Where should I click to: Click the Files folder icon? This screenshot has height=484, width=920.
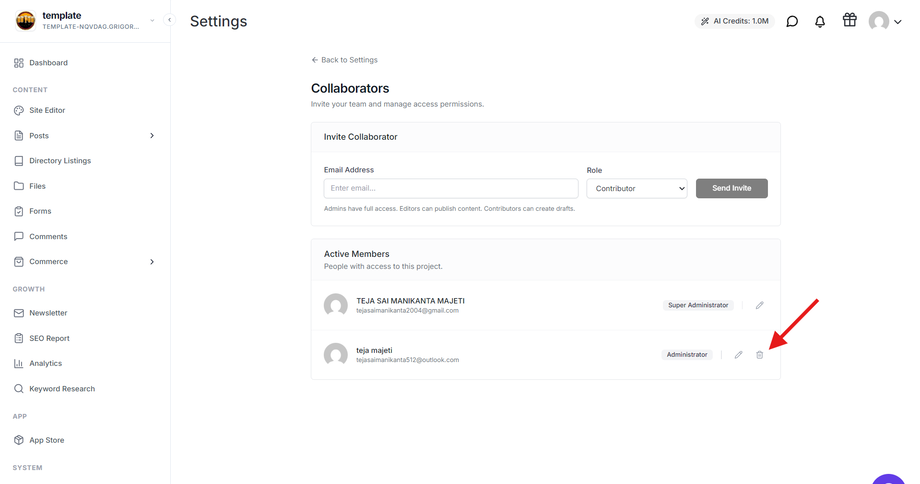pos(19,186)
